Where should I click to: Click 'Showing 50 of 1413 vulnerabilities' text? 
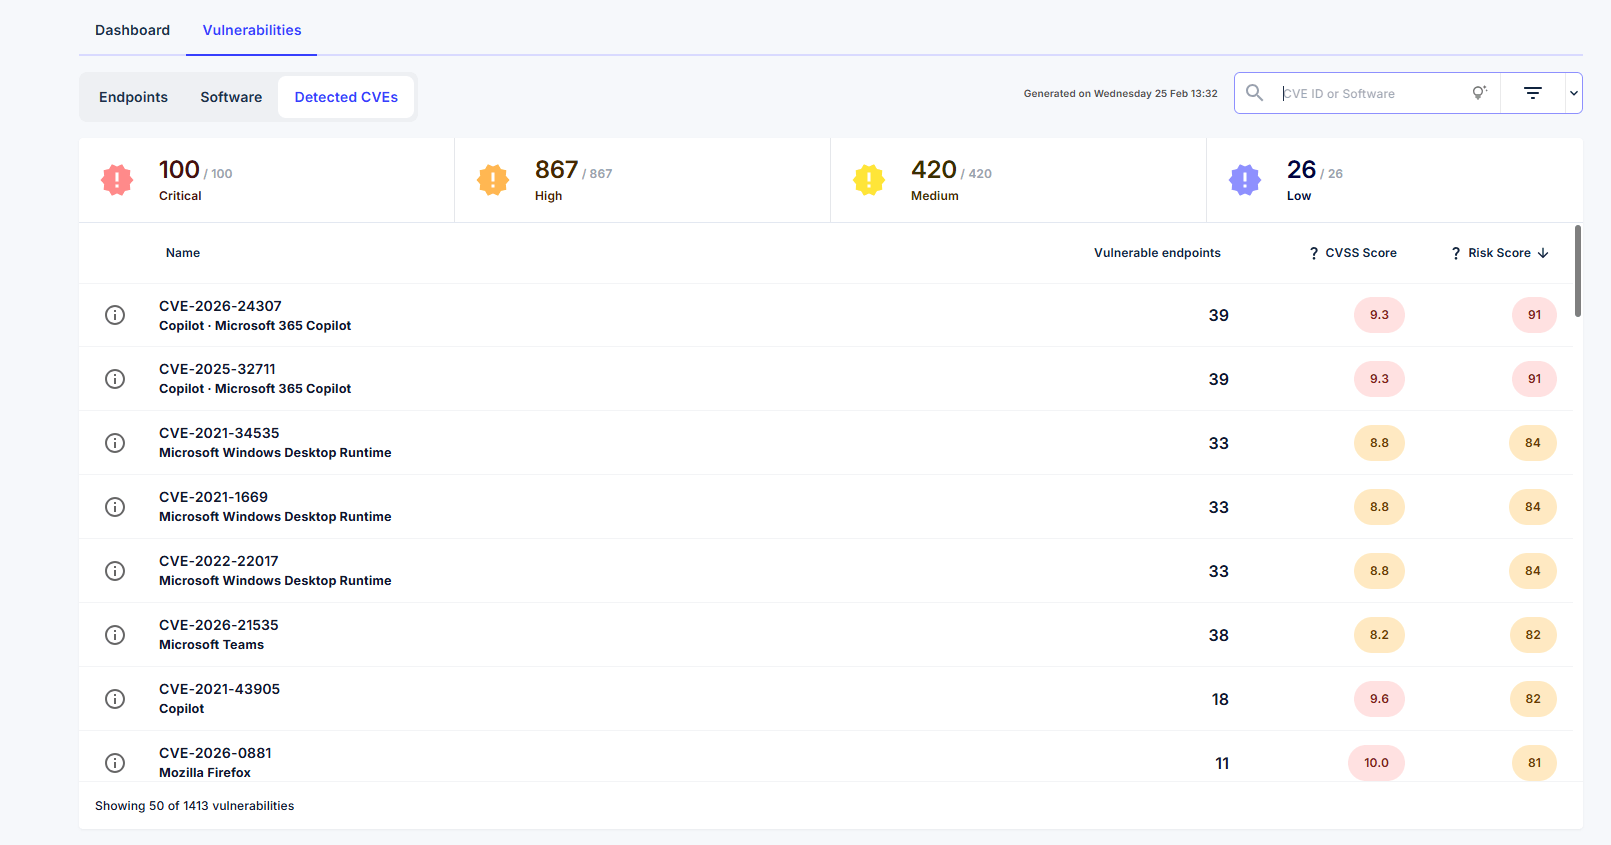click(x=194, y=806)
